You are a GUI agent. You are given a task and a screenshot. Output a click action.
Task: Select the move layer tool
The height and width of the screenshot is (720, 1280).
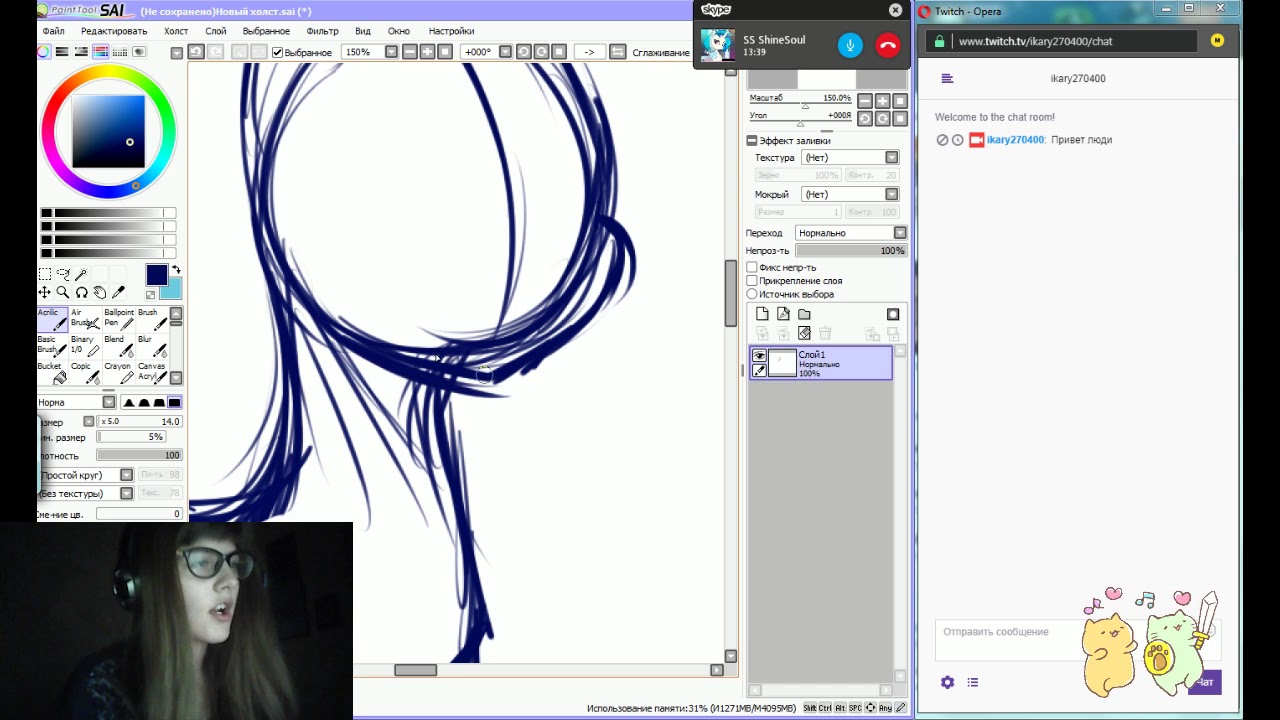pos(45,292)
